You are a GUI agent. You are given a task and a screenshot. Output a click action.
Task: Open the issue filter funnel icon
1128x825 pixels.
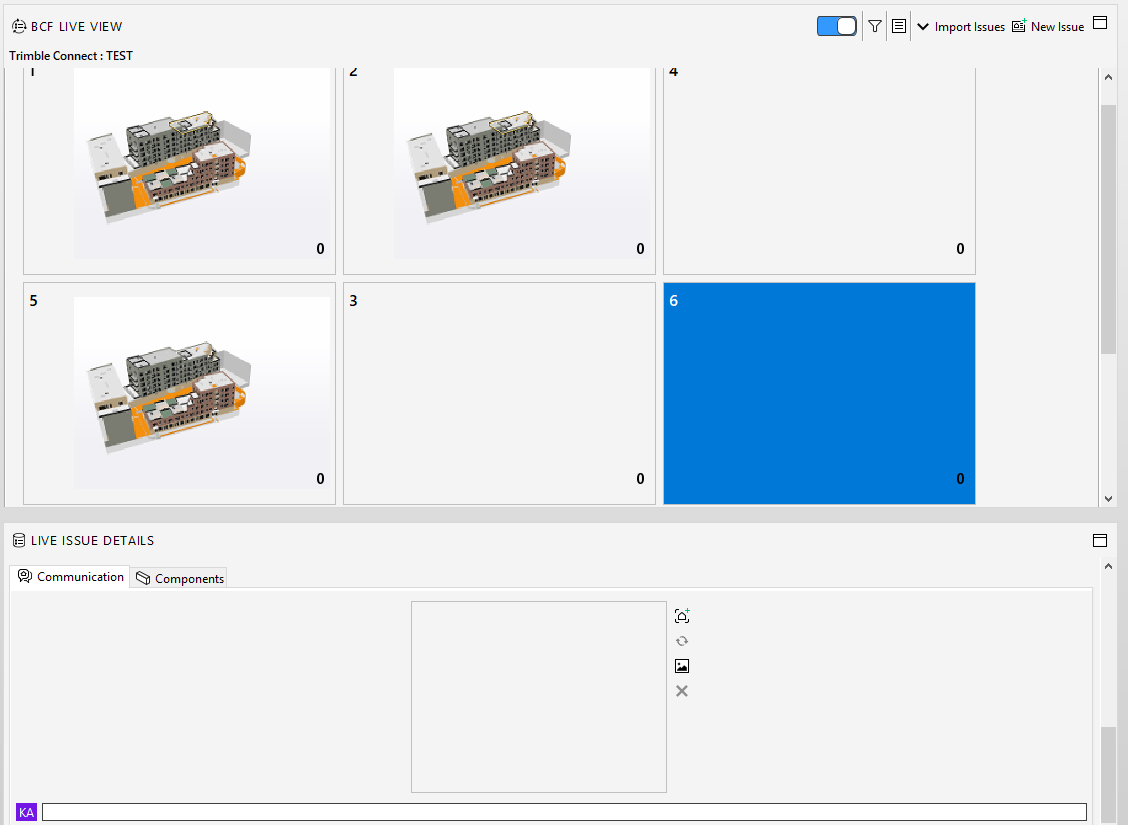[x=875, y=26]
